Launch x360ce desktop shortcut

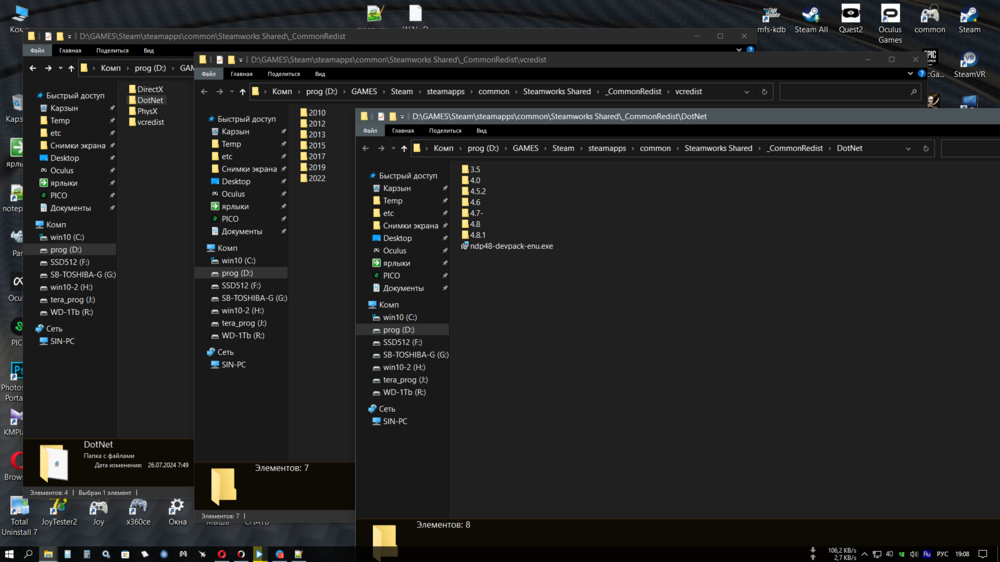point(138,513)
